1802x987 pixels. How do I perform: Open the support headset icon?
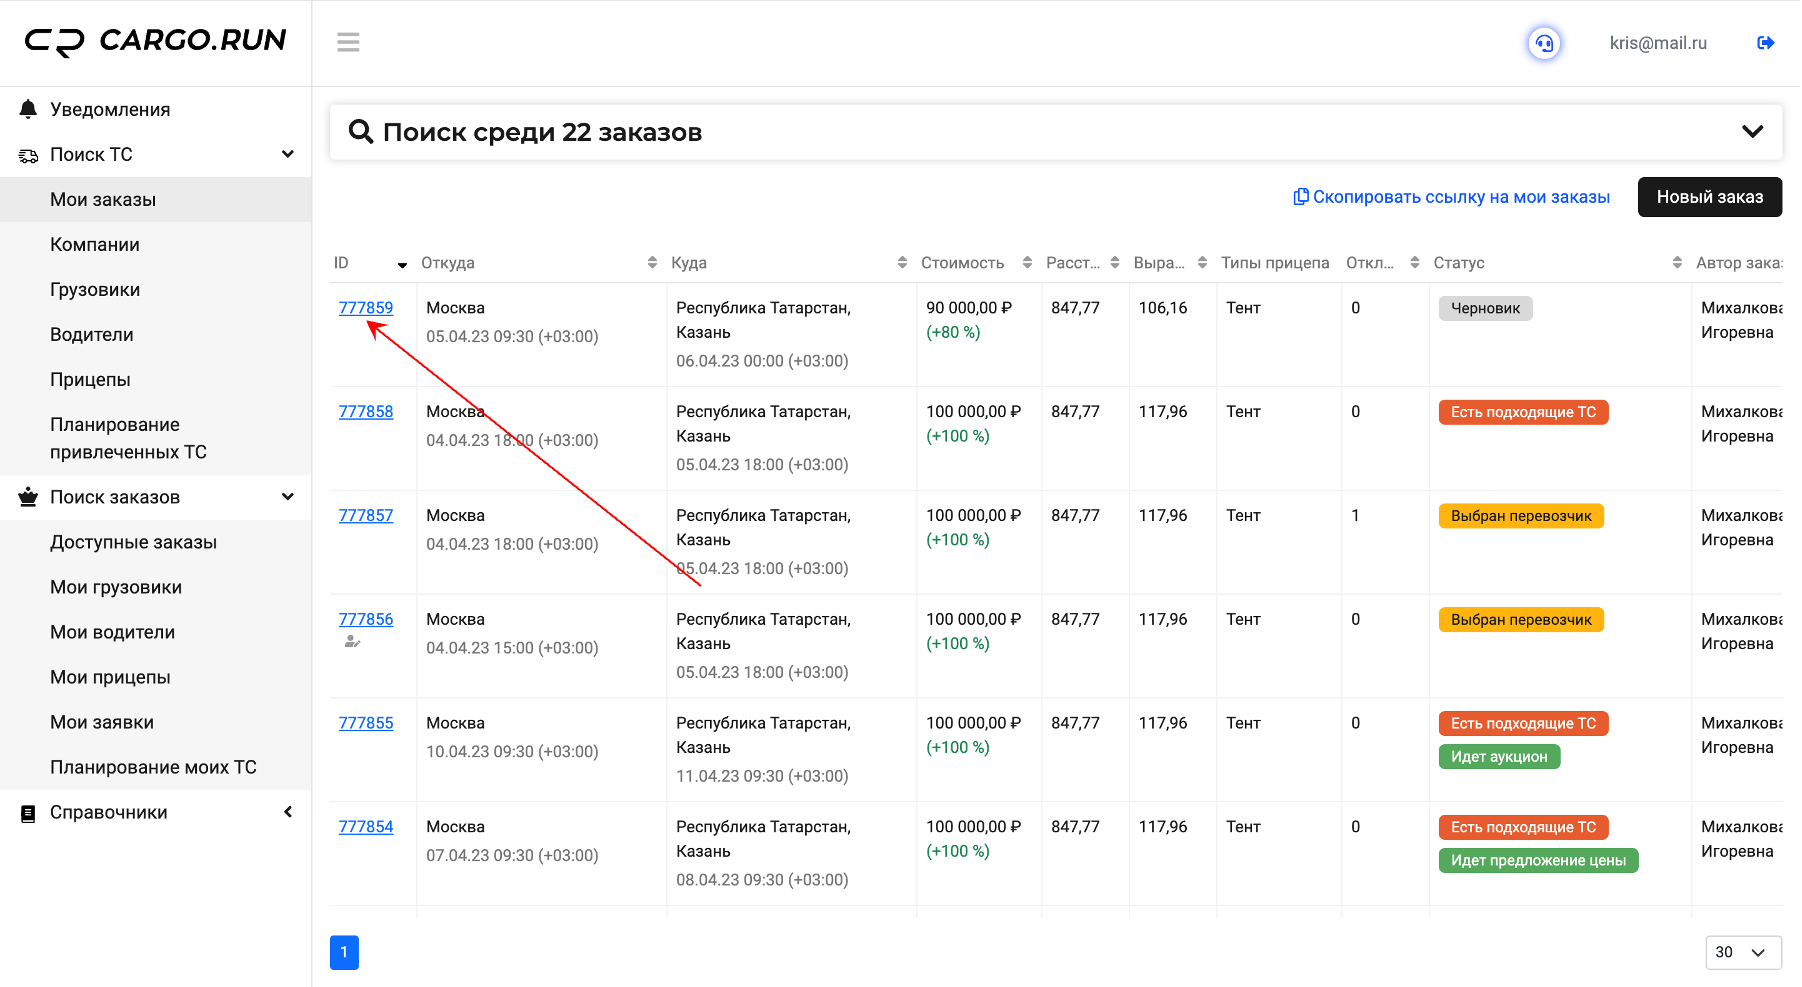[1544, 43]
